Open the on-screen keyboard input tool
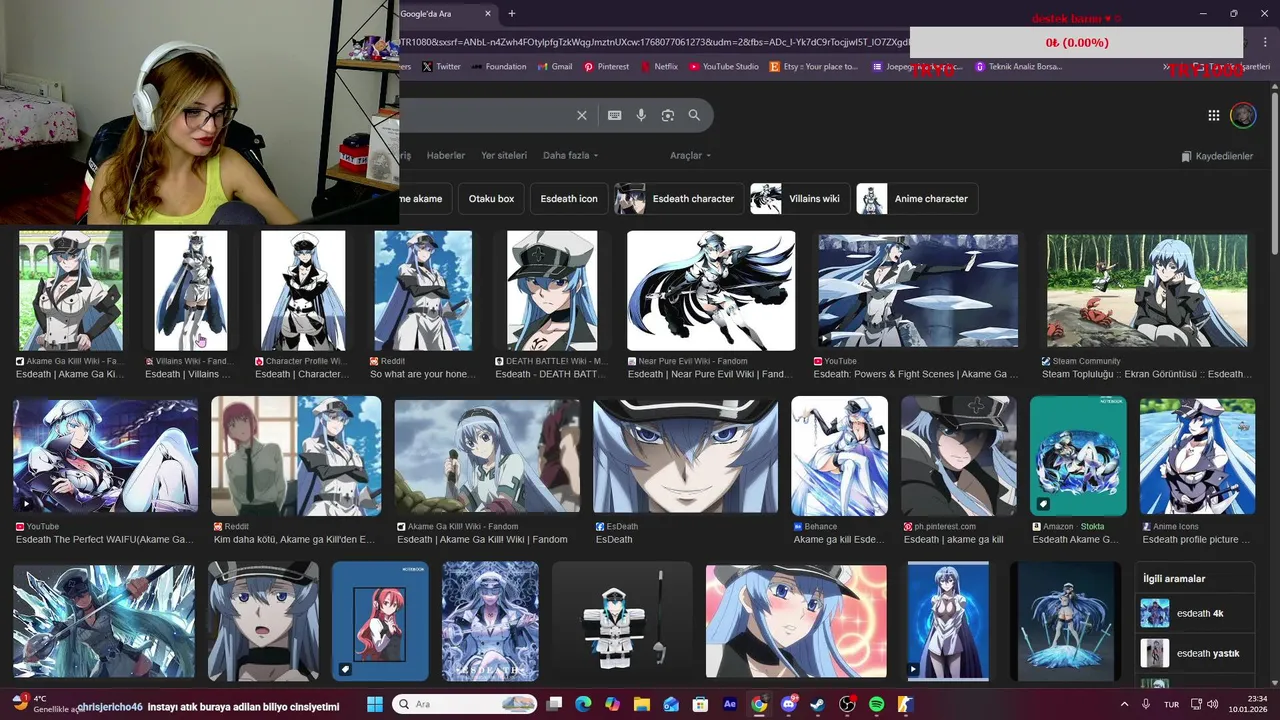 pos(614,115)
